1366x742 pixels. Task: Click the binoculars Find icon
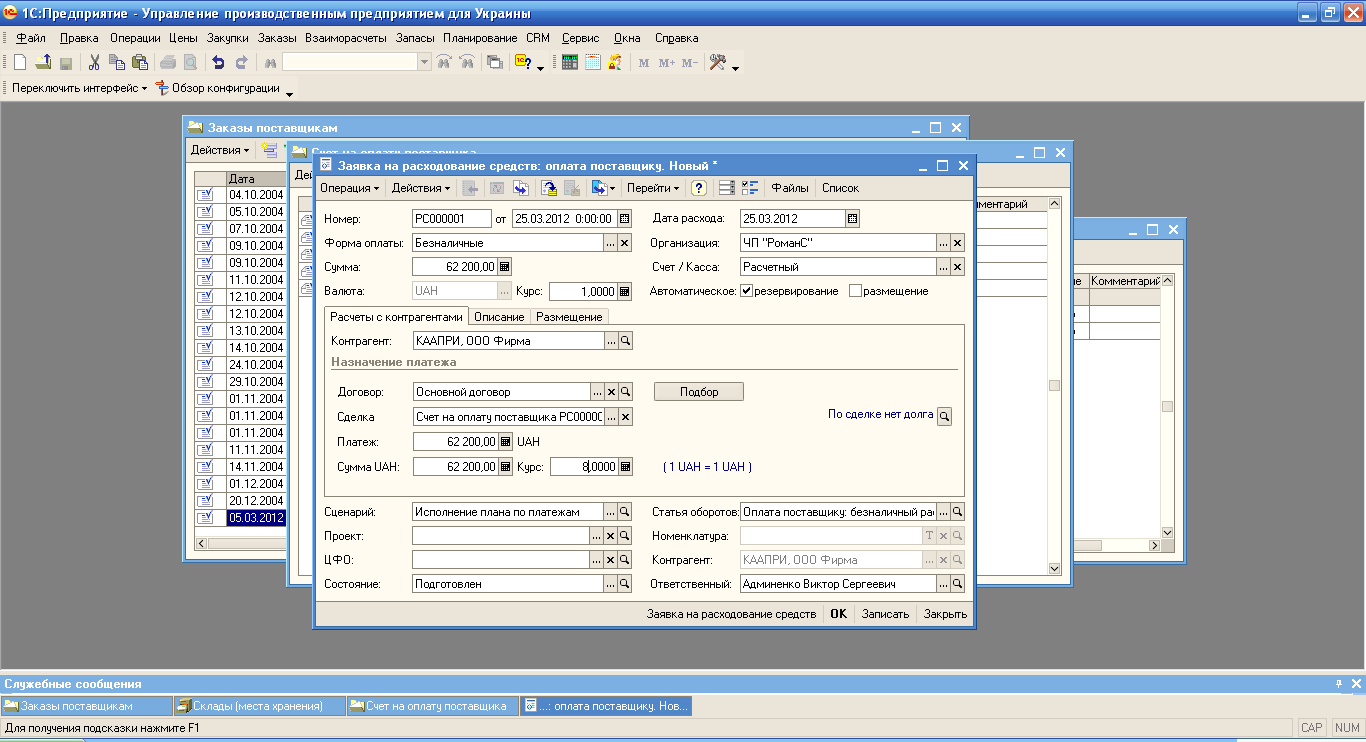(269, 62)
